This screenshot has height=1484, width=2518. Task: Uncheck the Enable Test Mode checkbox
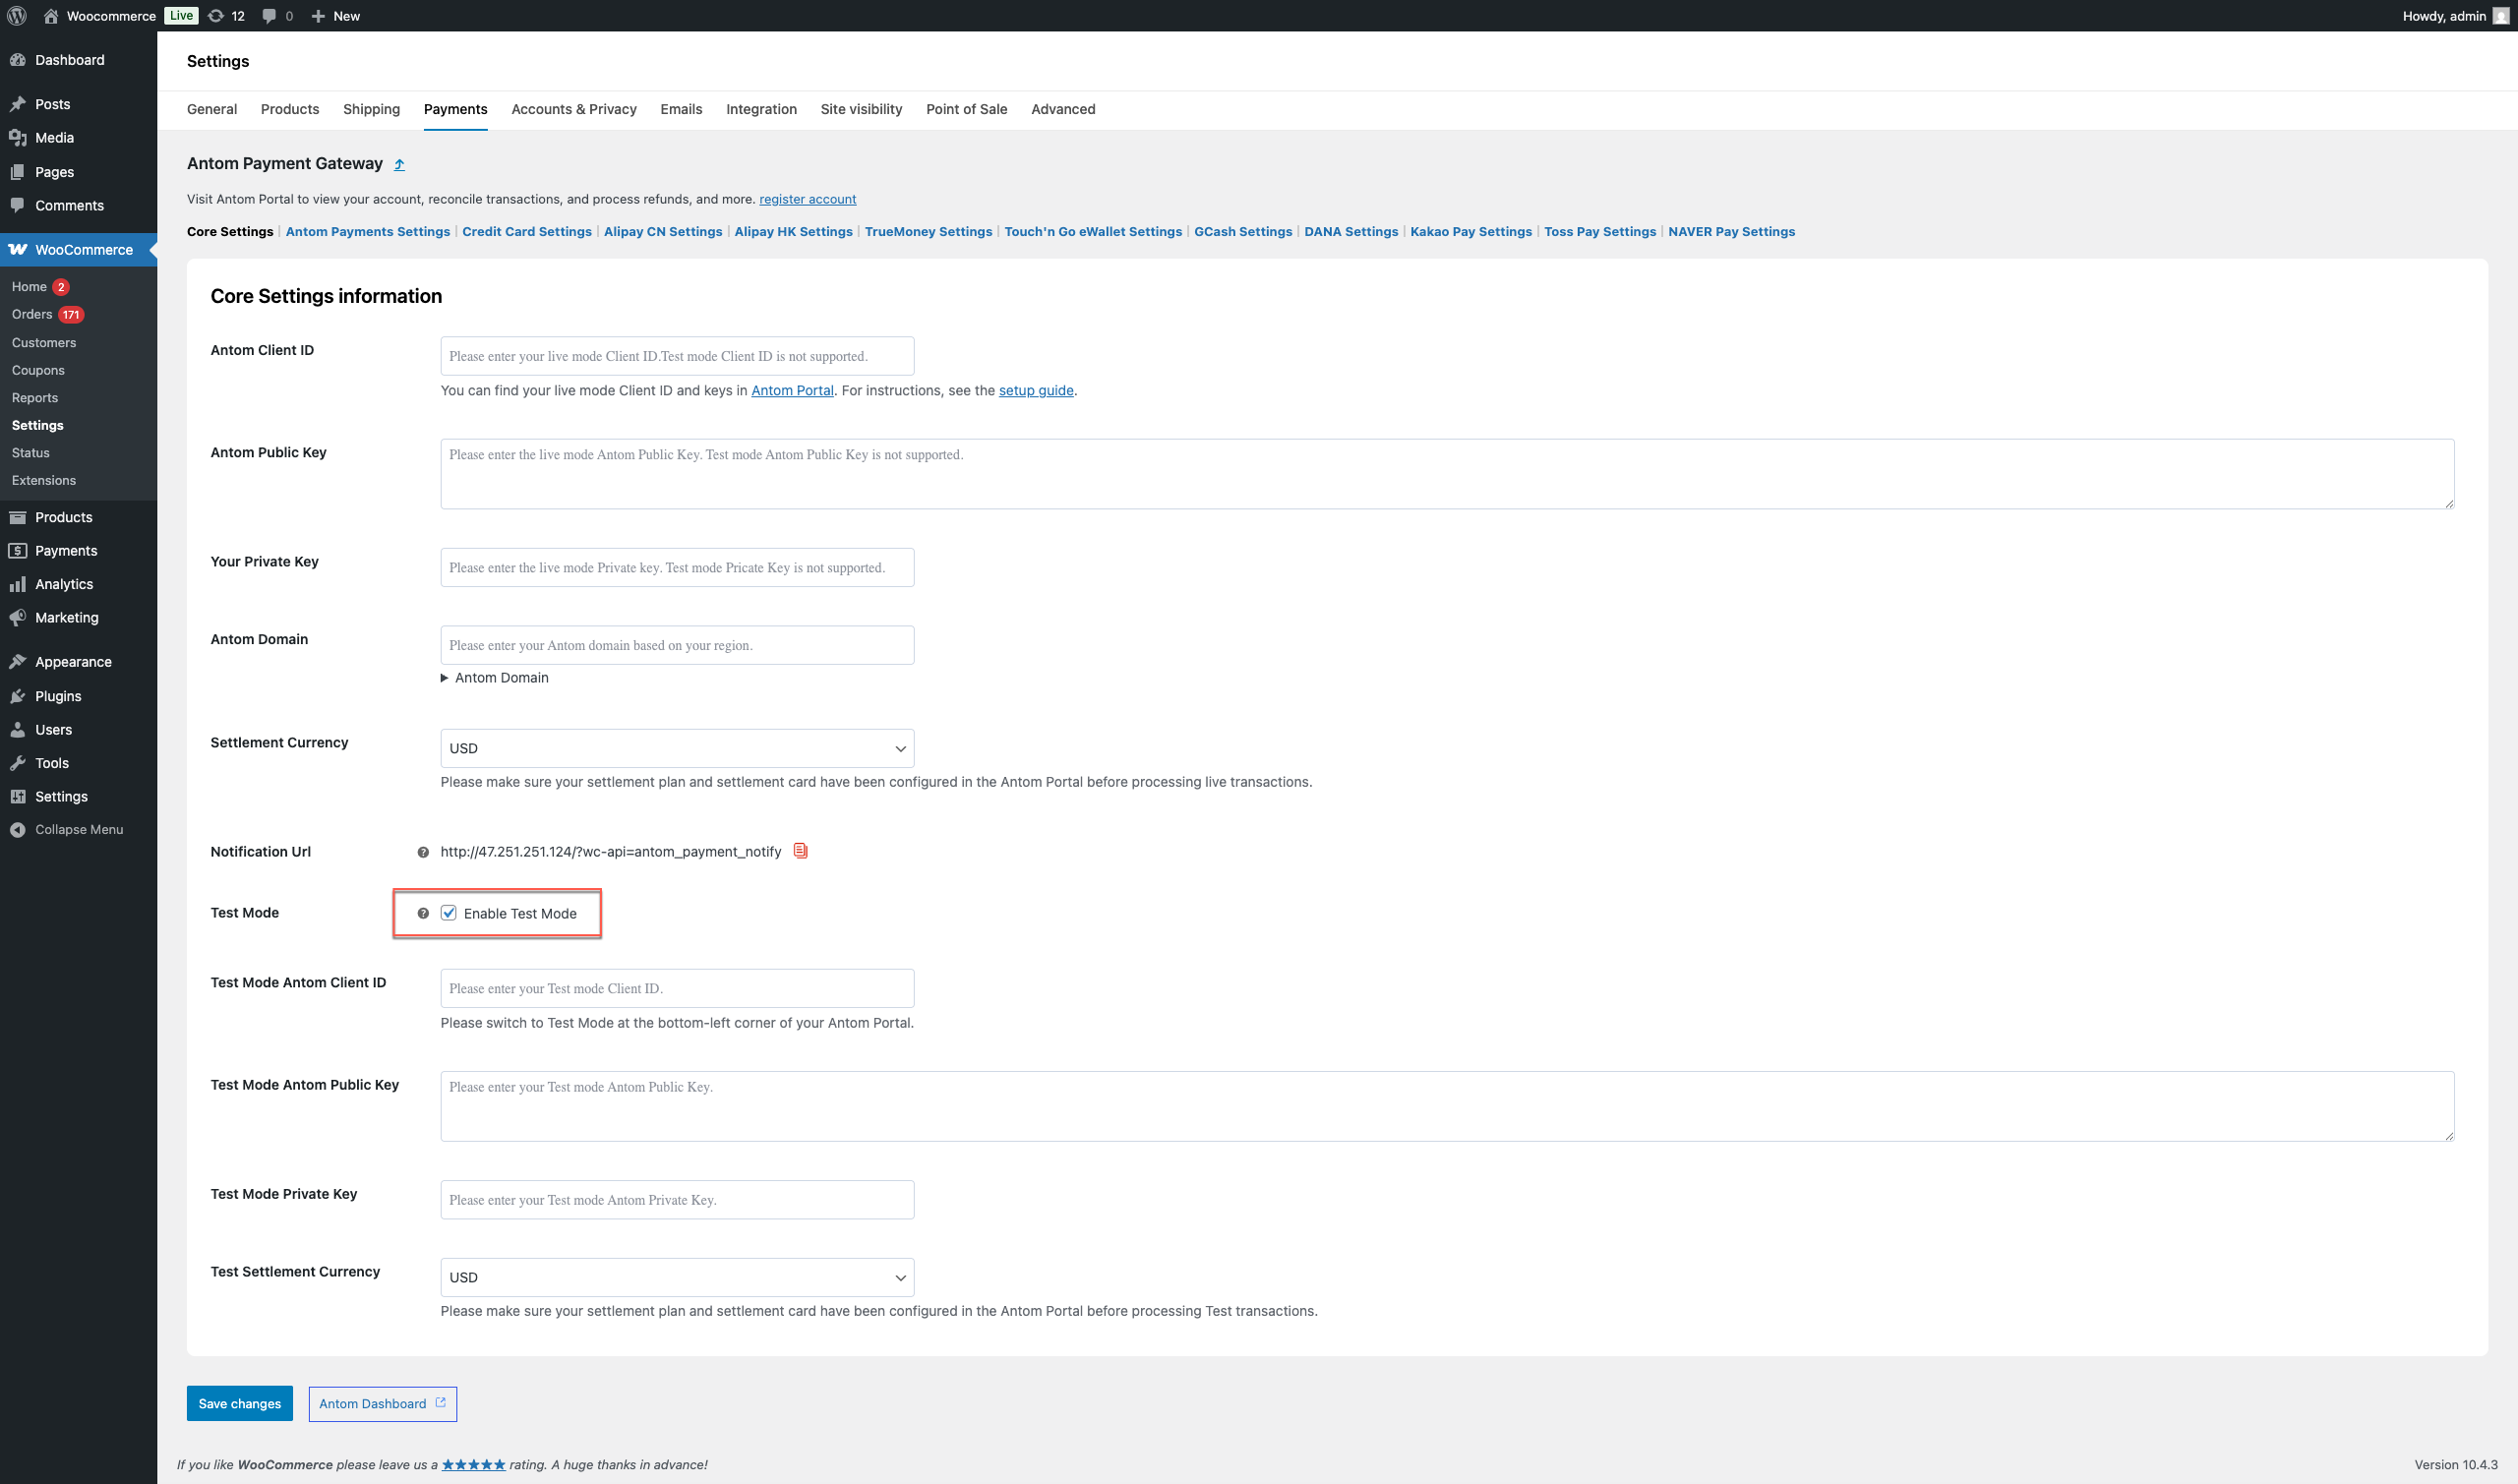pyautogui.click(x=449, y=913)
